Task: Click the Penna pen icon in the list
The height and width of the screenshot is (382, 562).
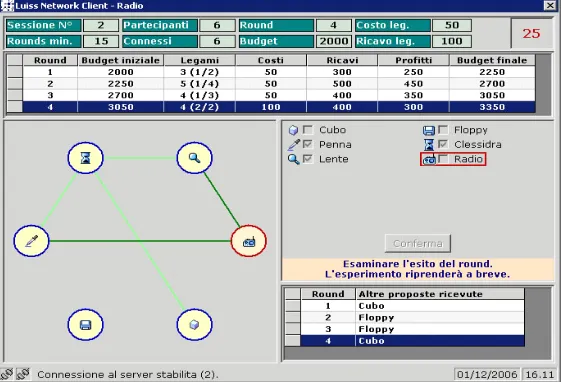Action: coord(294,145)
